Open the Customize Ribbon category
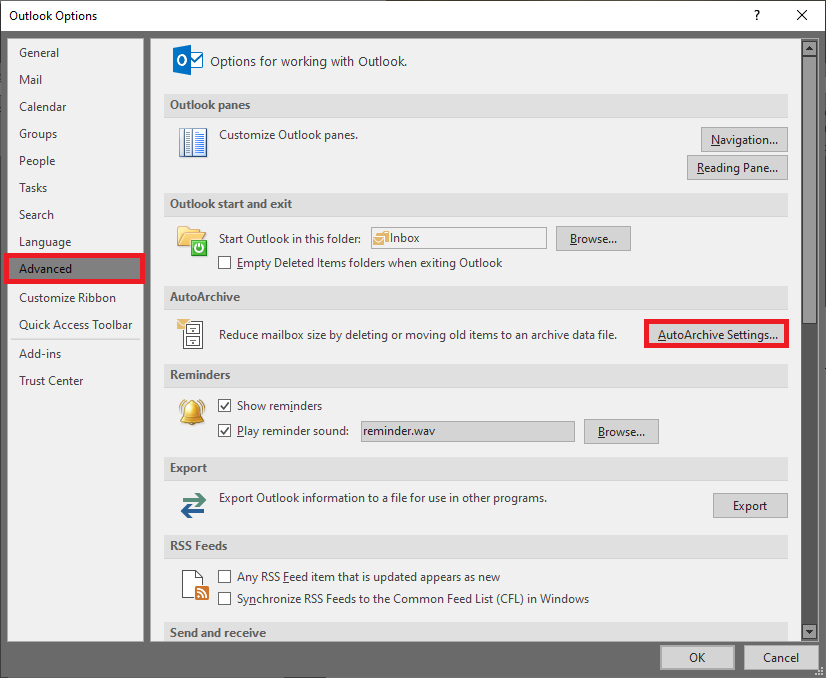 tap(75, 298)
